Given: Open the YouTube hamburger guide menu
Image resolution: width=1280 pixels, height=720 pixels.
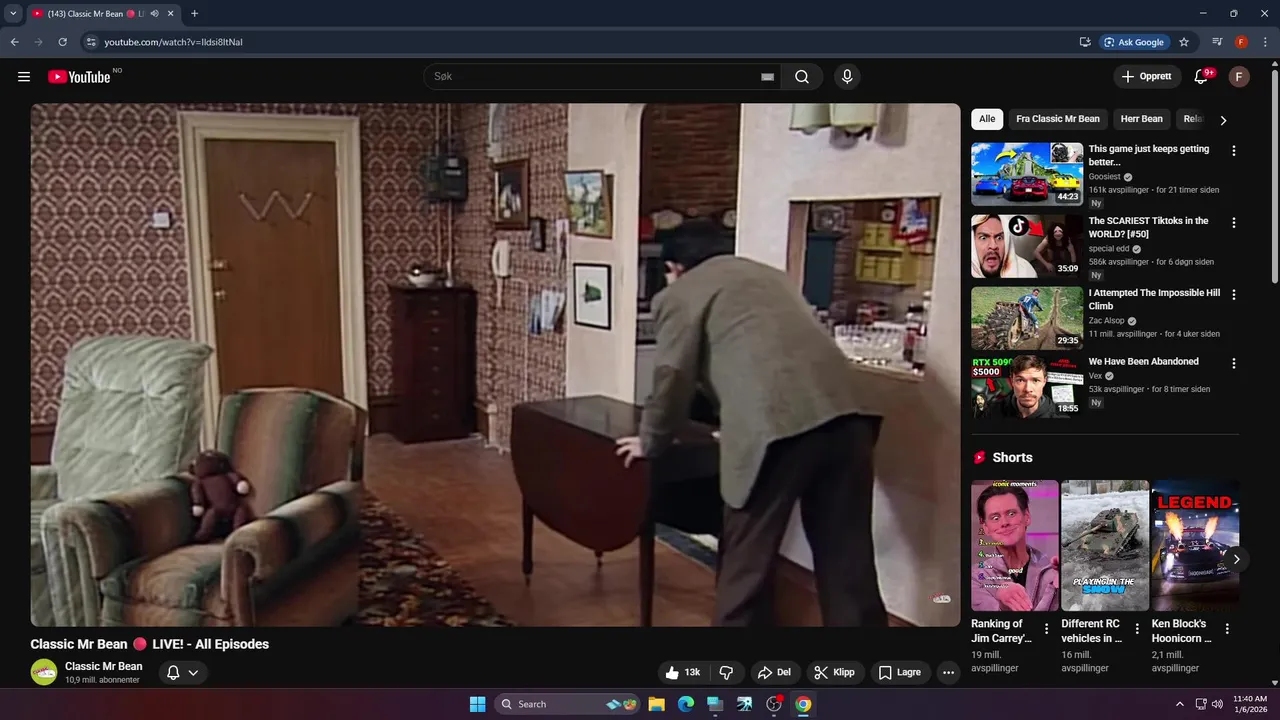Looking at the screenshot, I should pos(24,77).
